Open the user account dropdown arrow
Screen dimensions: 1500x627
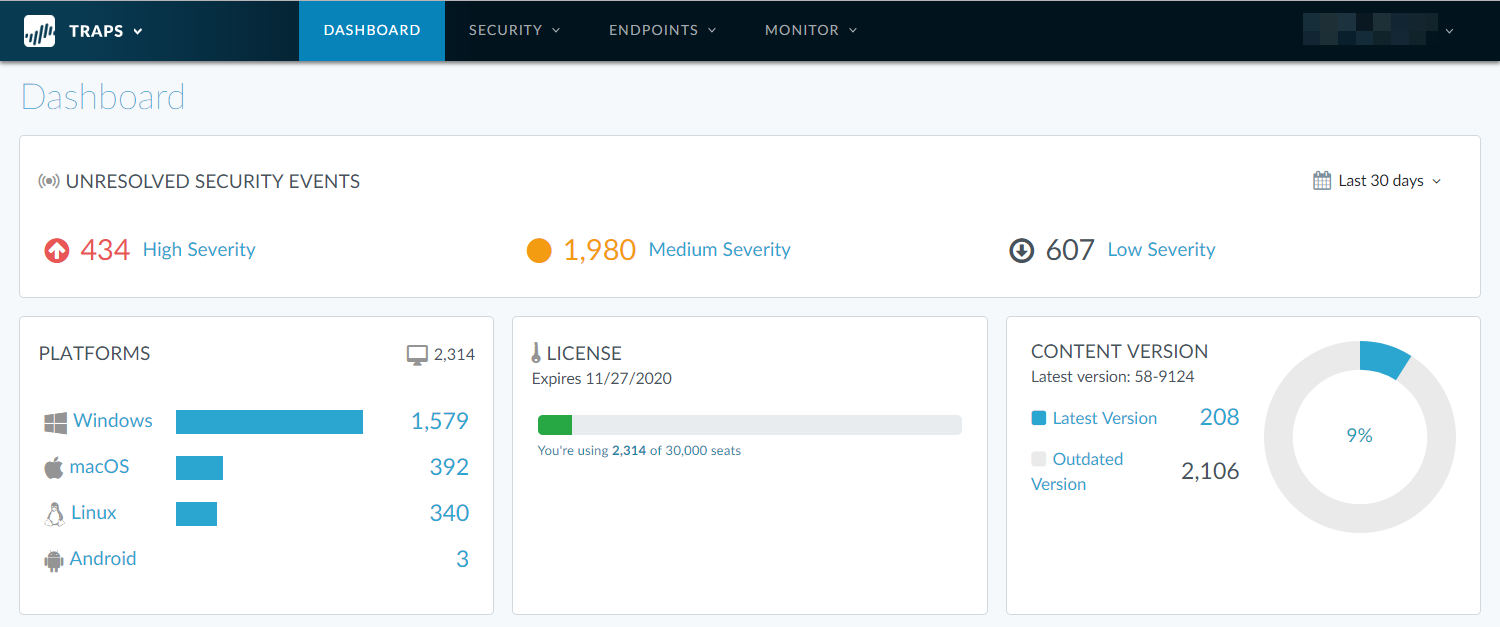click(1449, 31)
